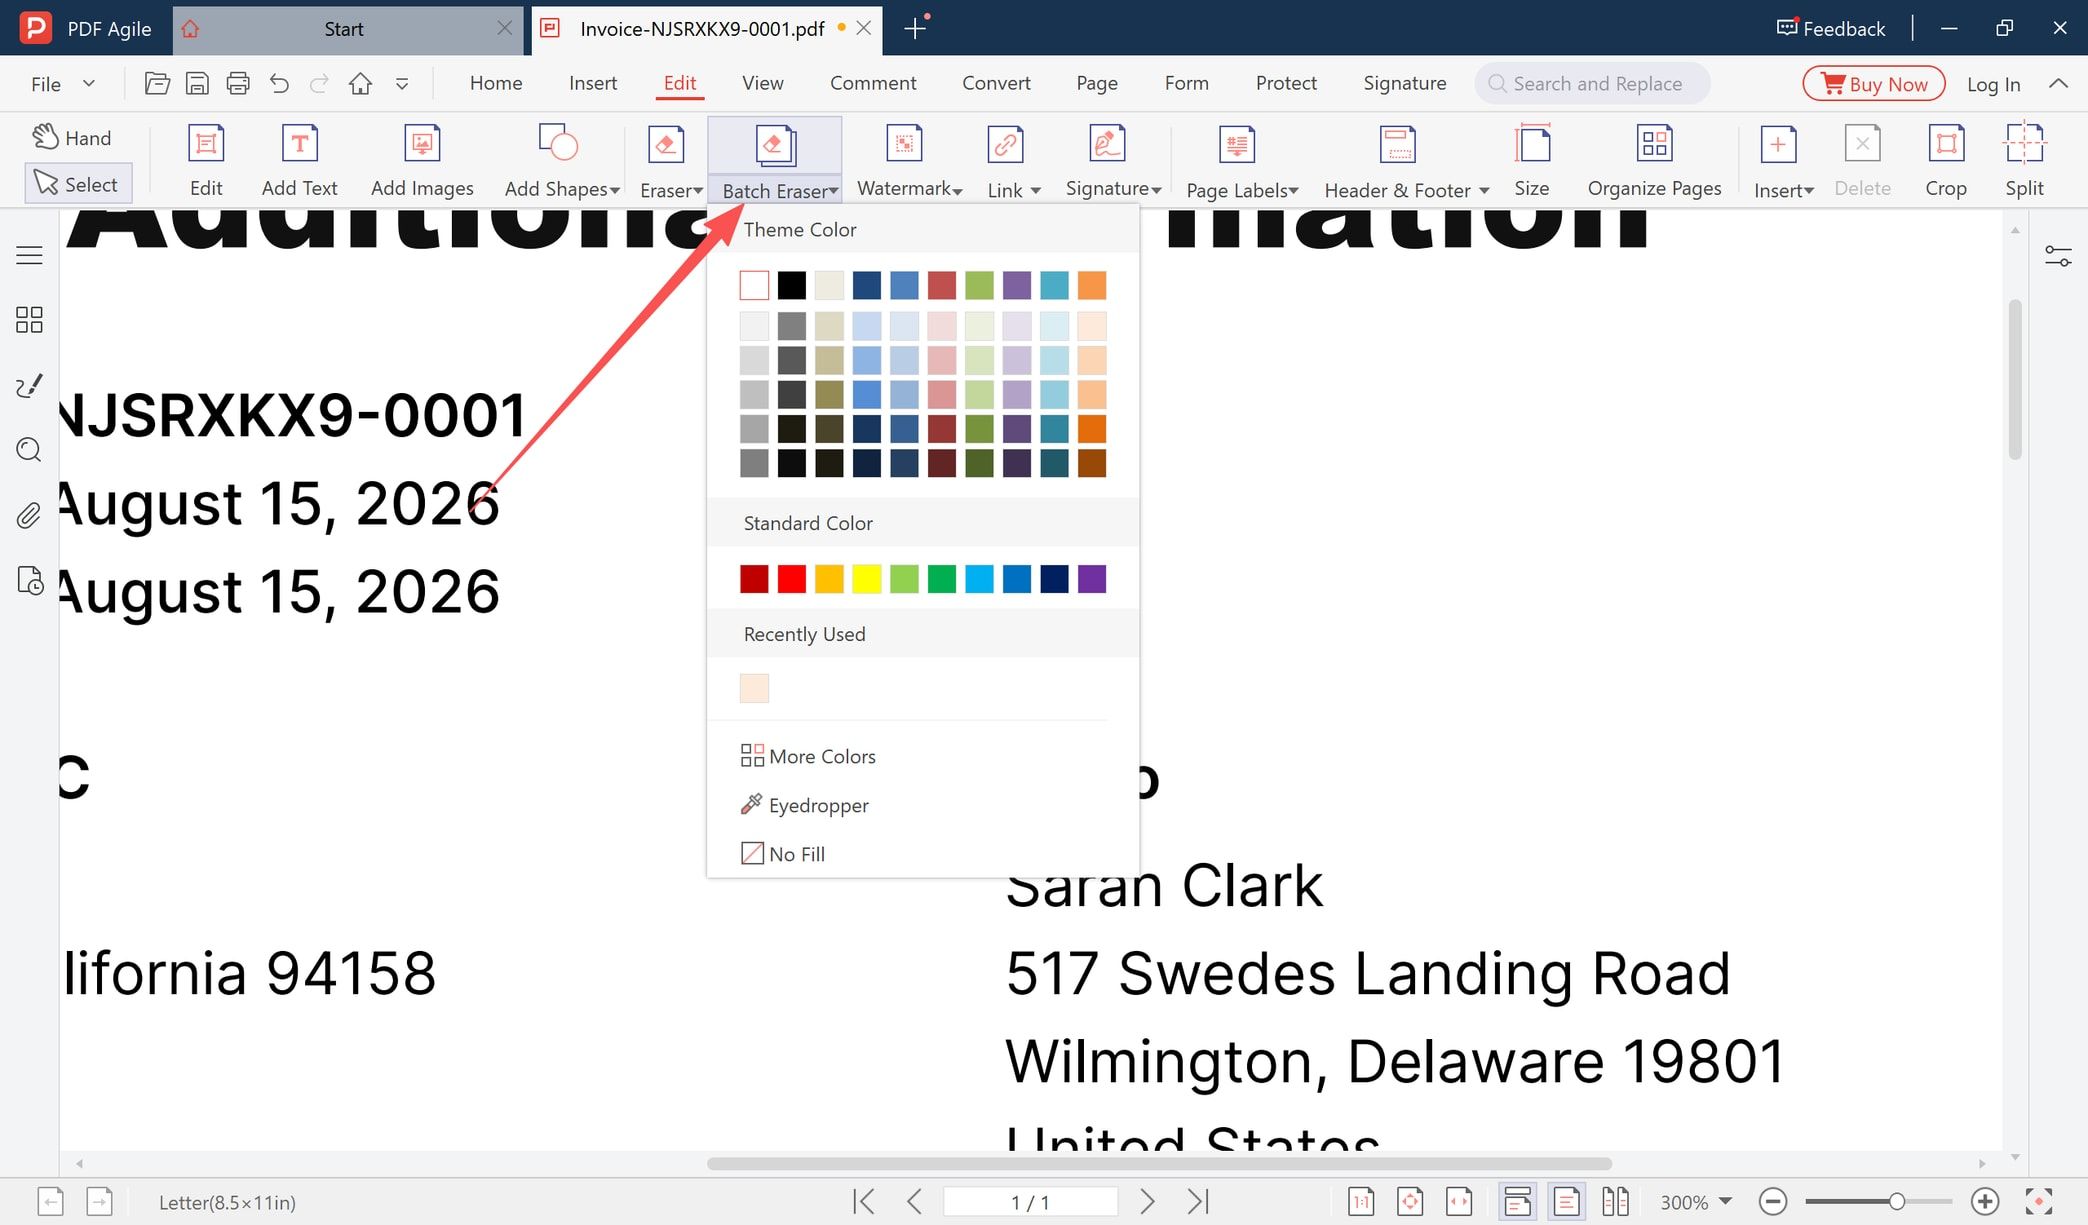Open the Edit content tool
Viewport: 2088px width, 1225px height.
pos(206,161)
